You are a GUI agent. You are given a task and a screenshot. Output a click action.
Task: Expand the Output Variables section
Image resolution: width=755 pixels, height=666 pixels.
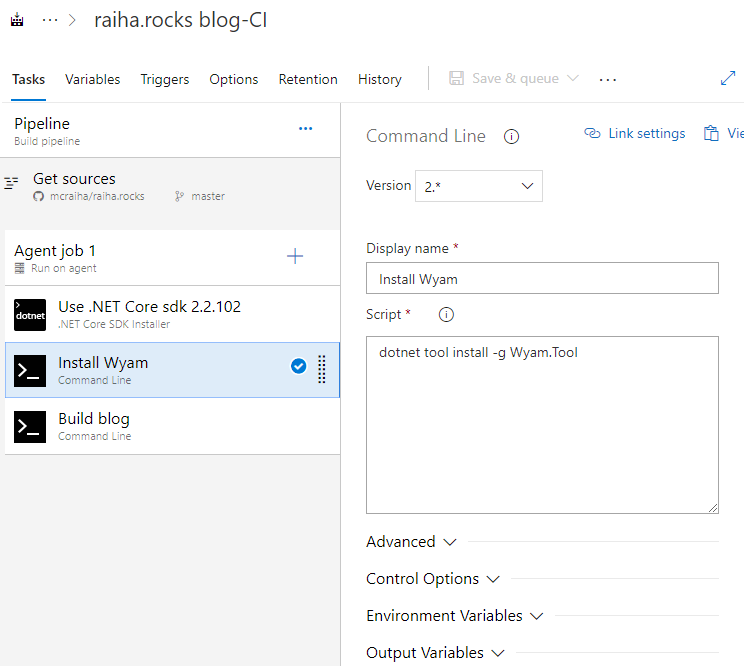435,653
